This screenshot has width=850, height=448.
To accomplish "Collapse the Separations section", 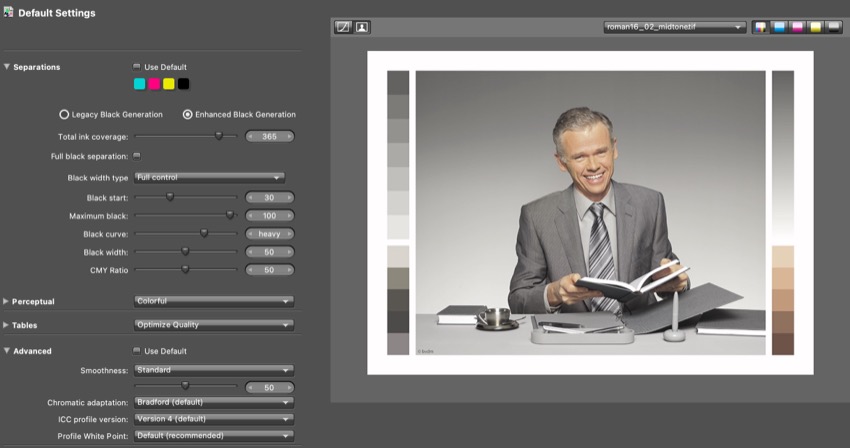I will [x=7, y=67].
